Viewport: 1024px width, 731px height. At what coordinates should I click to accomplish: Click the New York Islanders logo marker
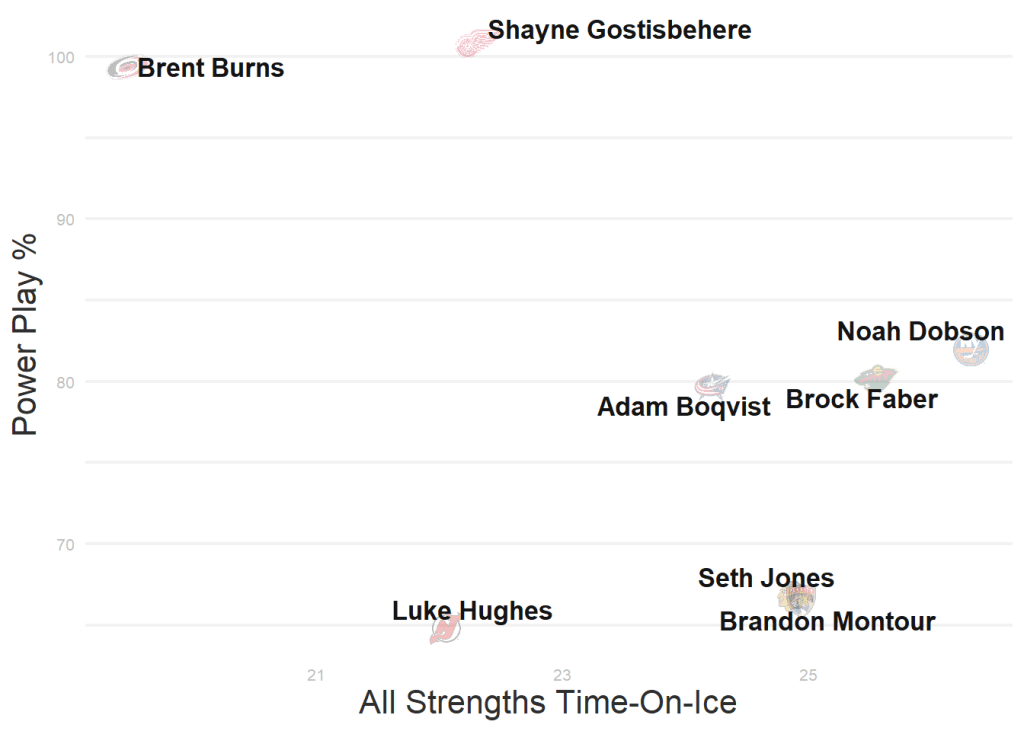click(970, 350)
